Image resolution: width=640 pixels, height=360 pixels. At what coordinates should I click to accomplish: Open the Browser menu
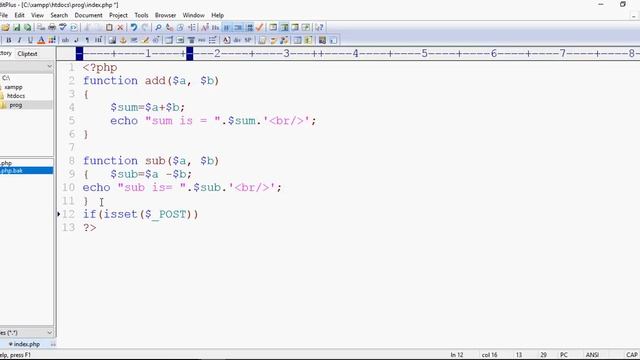click(x=165, y=15)
